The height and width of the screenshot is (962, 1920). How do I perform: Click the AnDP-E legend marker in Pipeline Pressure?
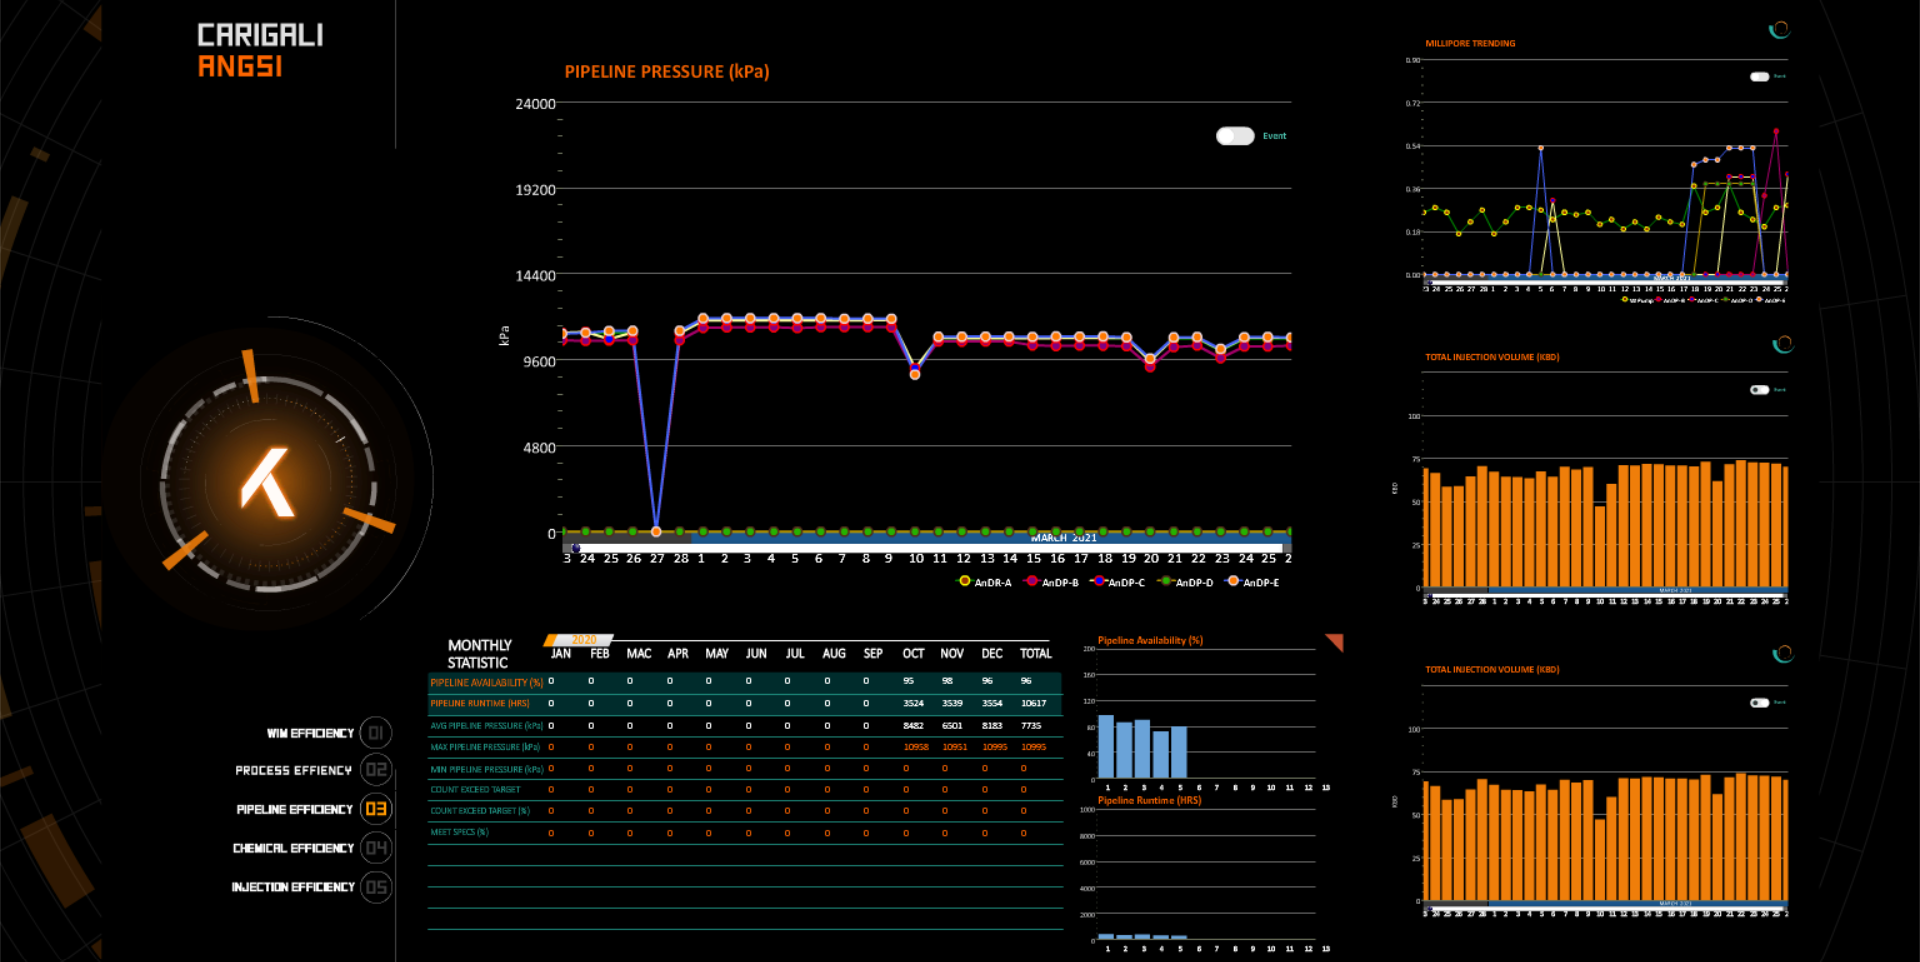pyautogui.click(x=1233, y=581)
